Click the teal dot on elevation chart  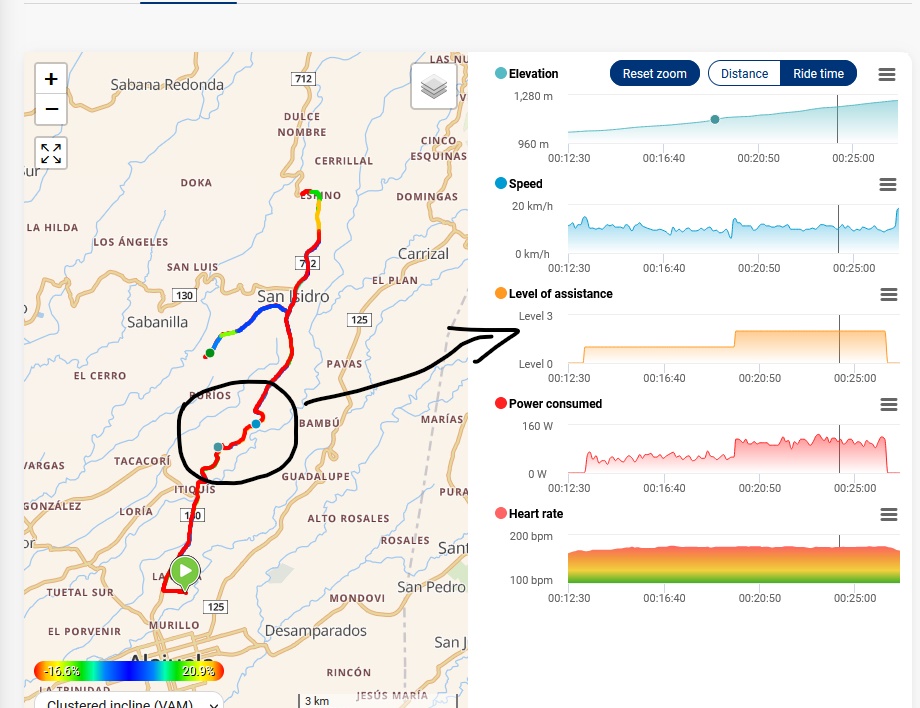click(715, 119)
